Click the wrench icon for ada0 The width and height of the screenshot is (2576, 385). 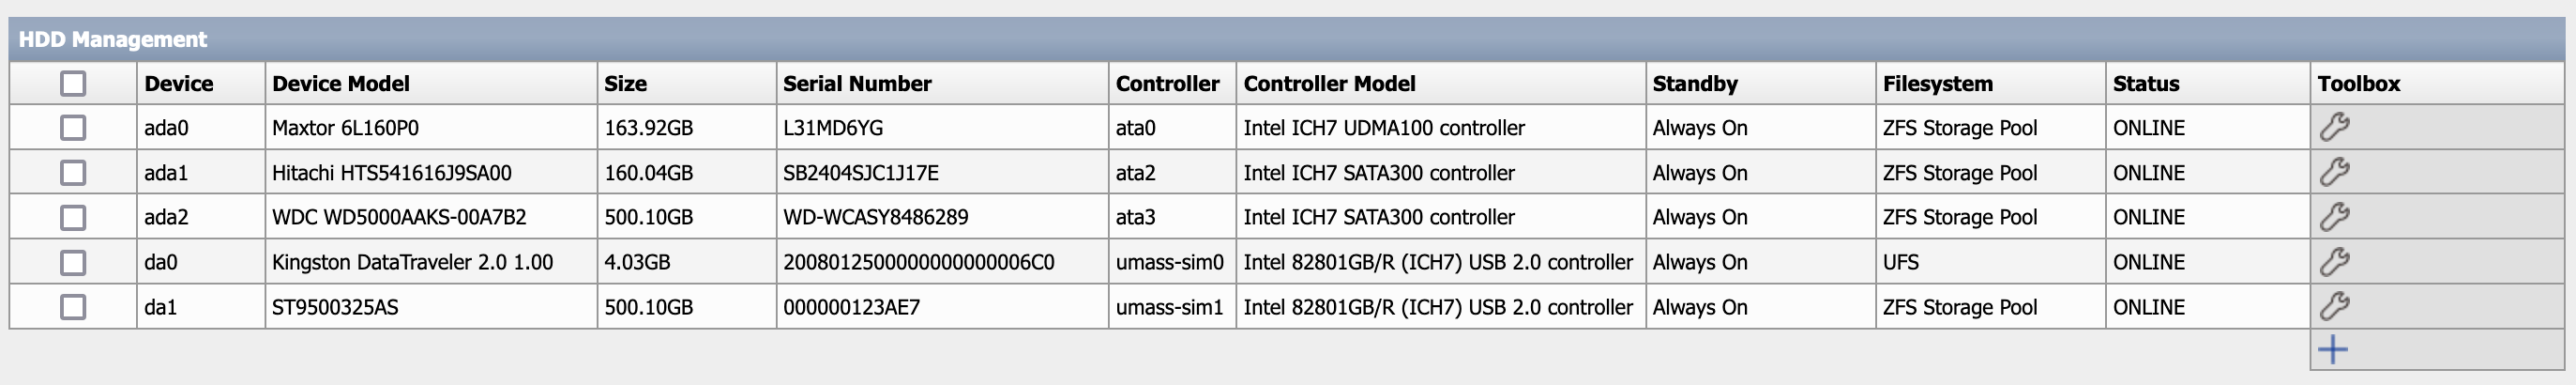2334,127
